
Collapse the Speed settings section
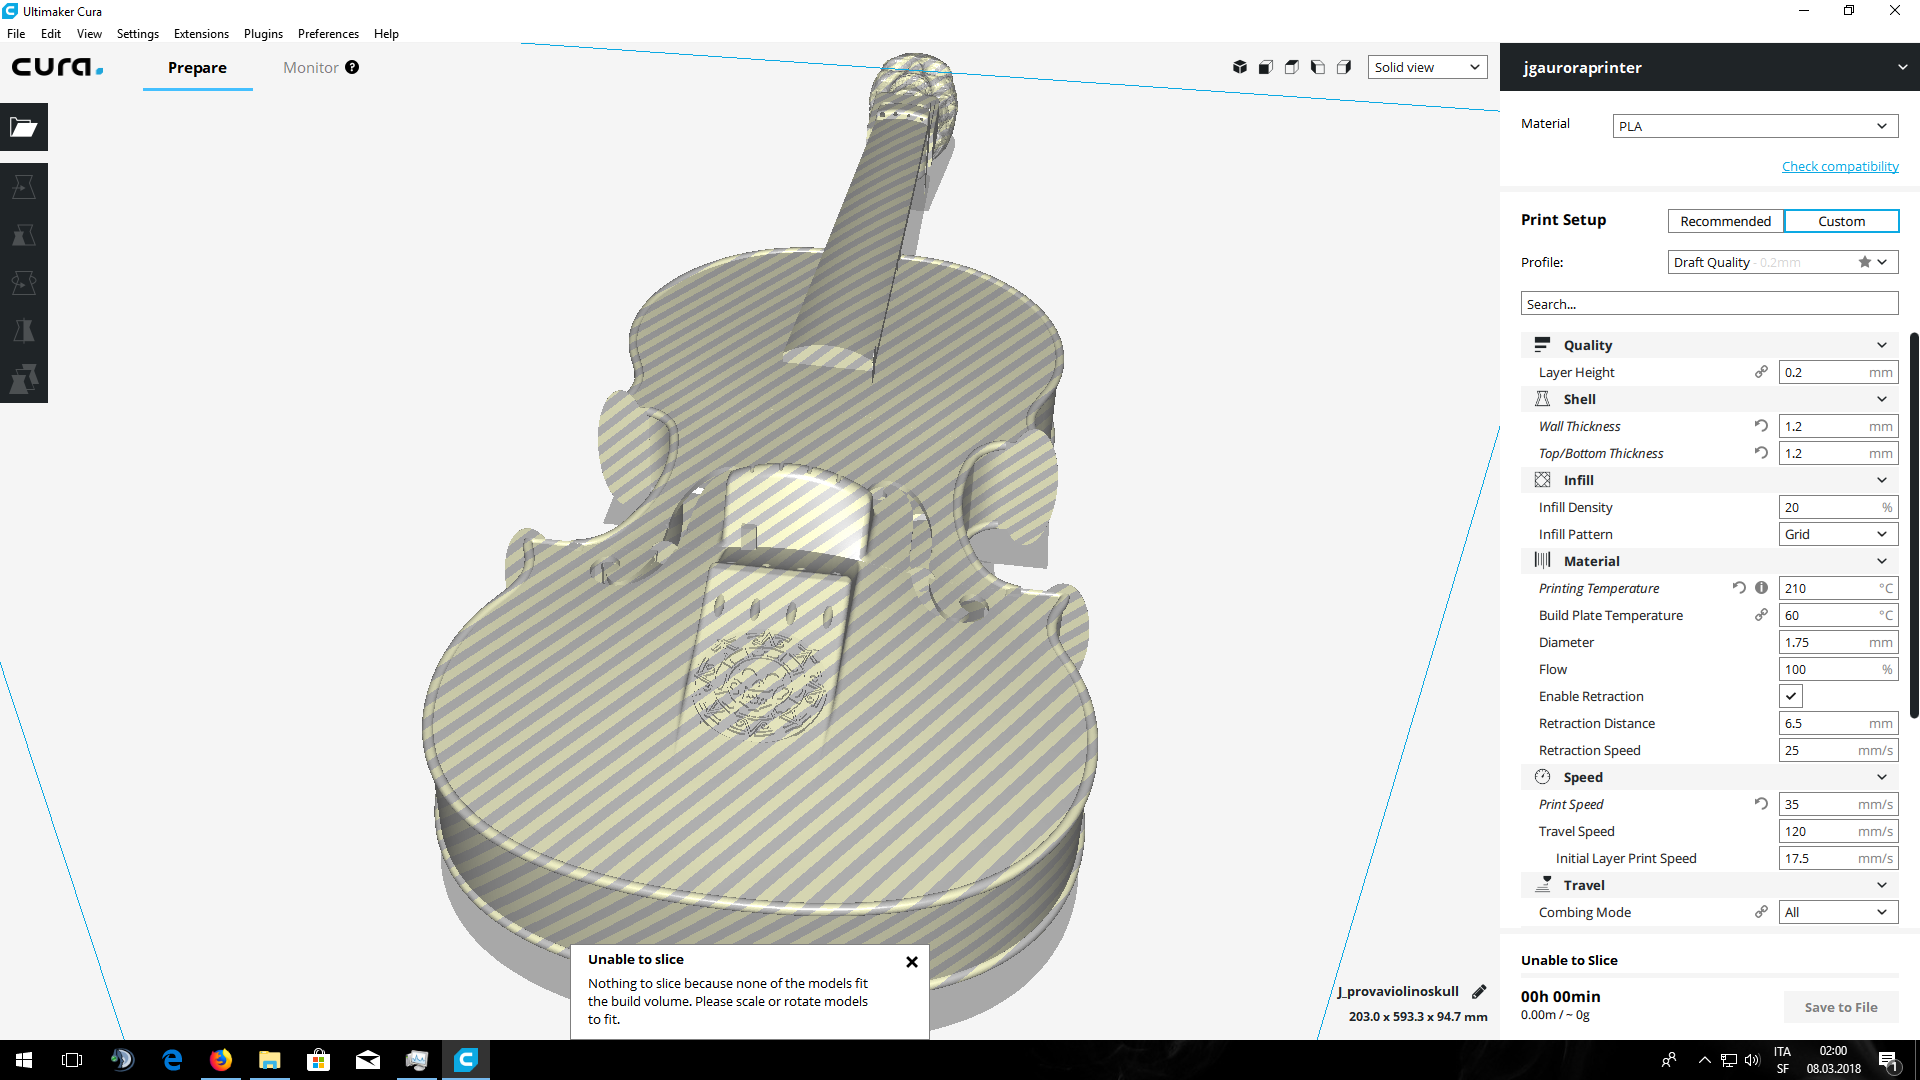(1709, 777)
